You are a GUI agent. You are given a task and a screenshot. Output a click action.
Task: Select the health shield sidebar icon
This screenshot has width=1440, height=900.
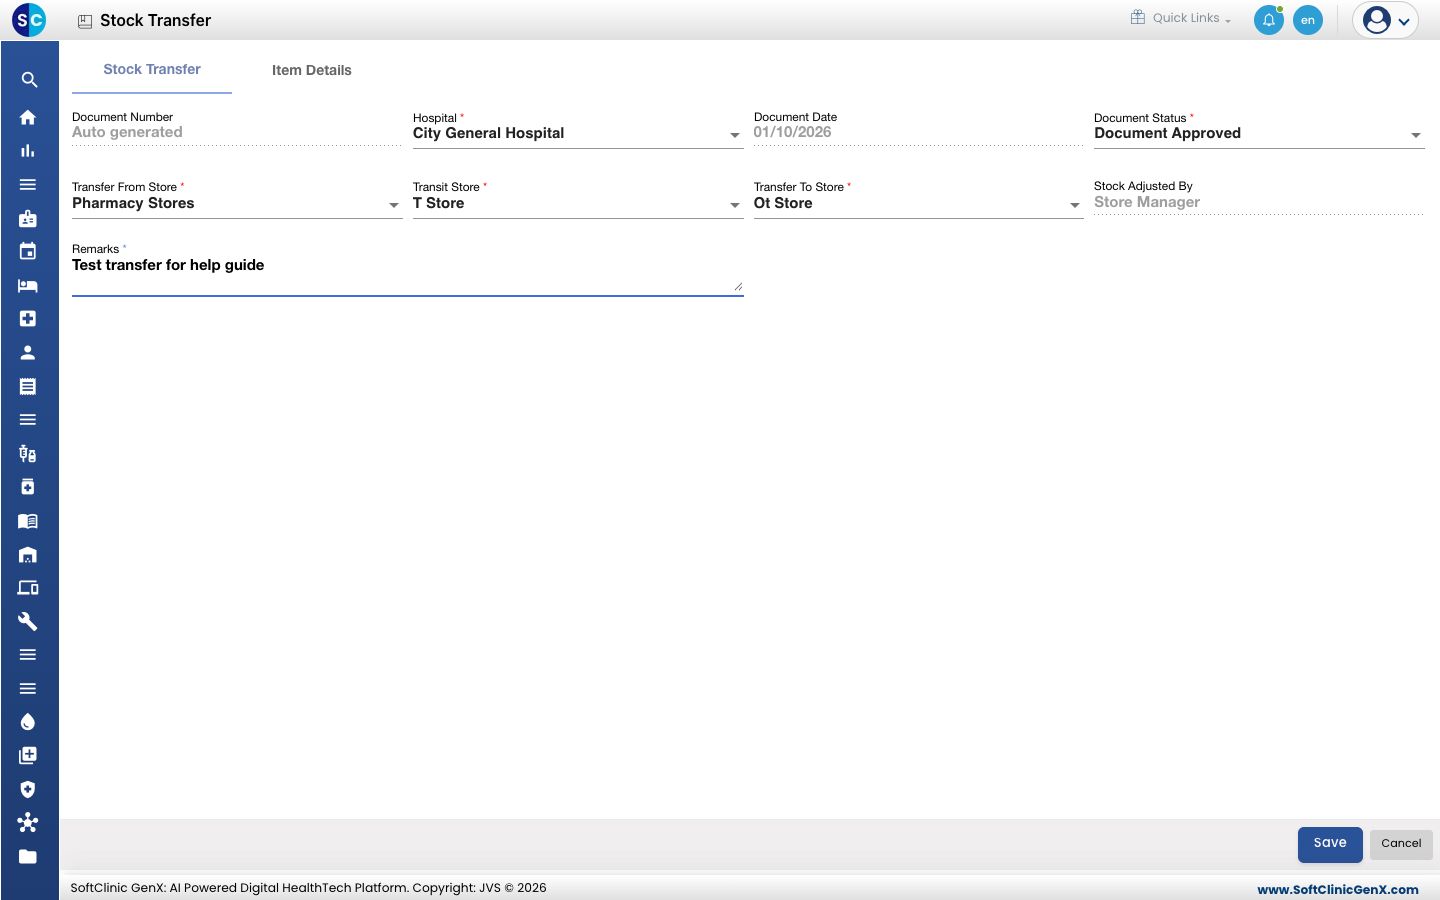(x=28, y=789)
